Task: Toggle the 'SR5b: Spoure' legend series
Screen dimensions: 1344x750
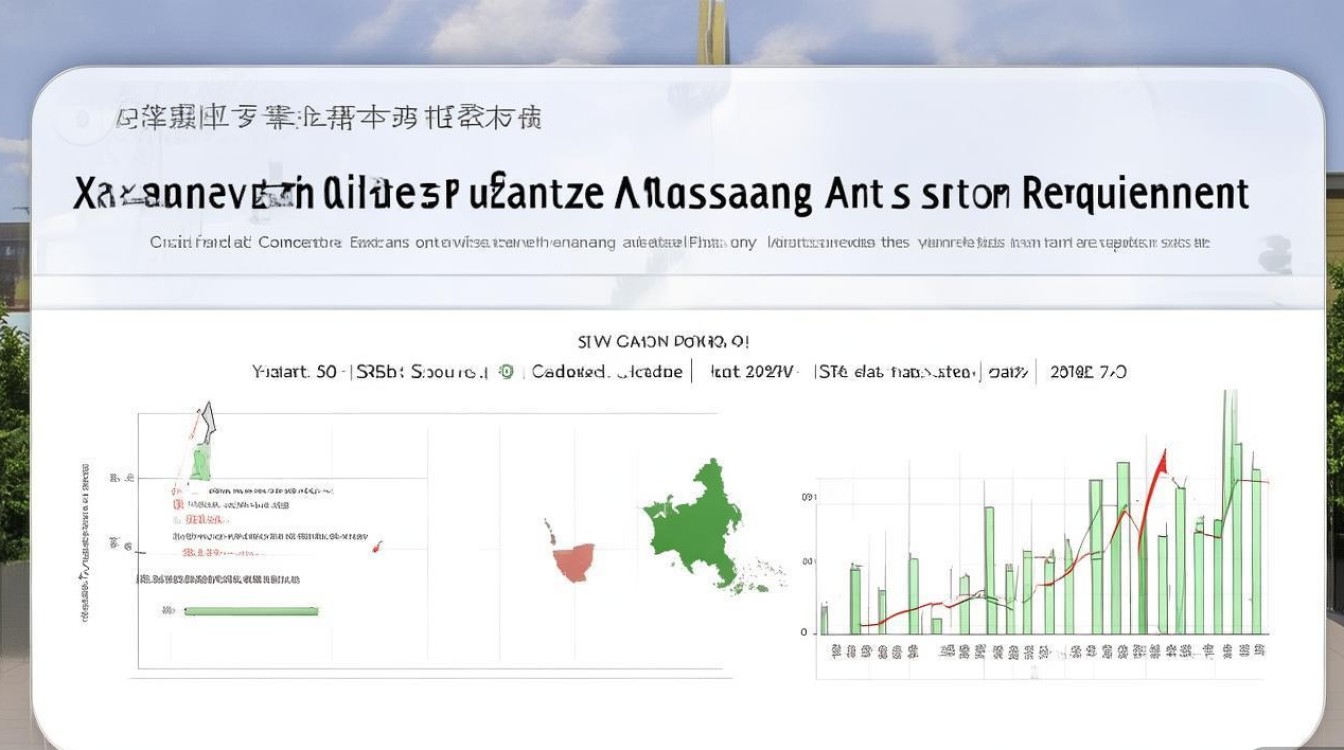Action: coord(416,372)
